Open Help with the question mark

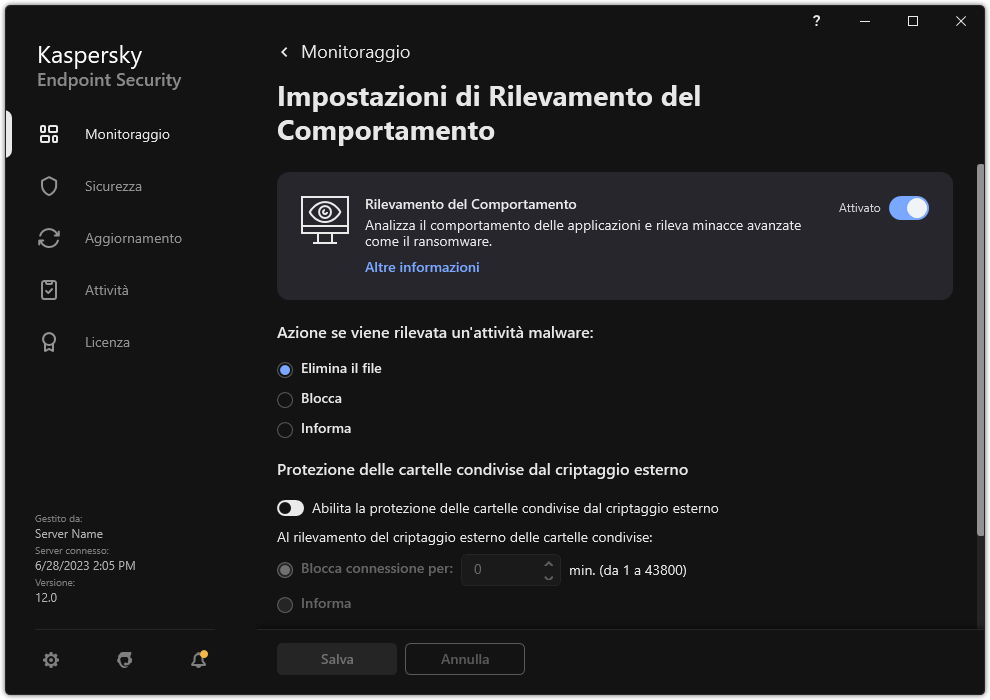click(816, 21)
